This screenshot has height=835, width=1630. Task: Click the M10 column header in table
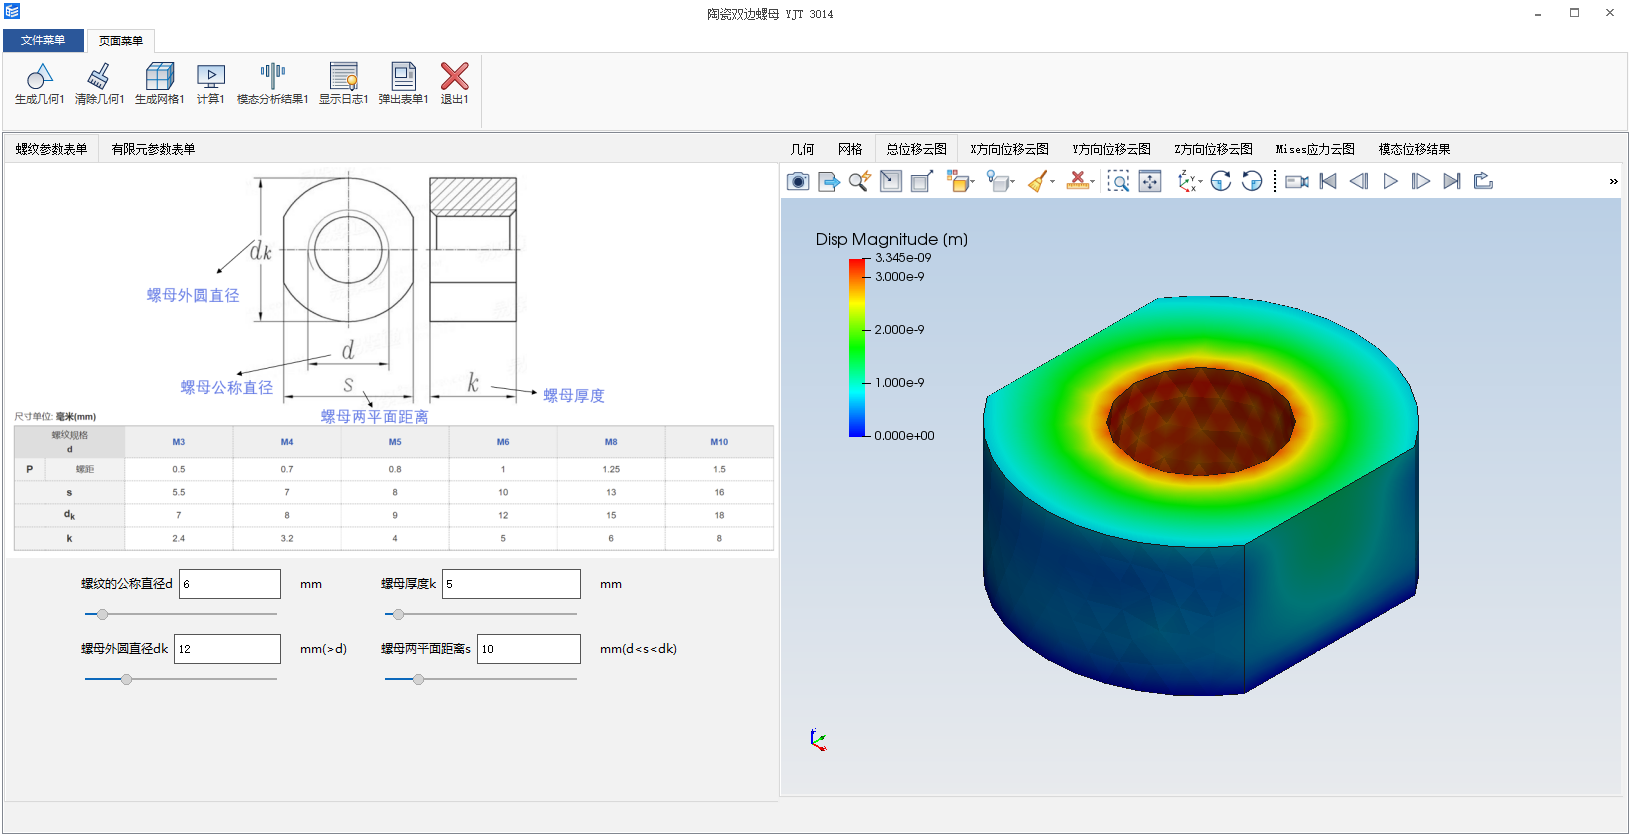click(719, 442)
